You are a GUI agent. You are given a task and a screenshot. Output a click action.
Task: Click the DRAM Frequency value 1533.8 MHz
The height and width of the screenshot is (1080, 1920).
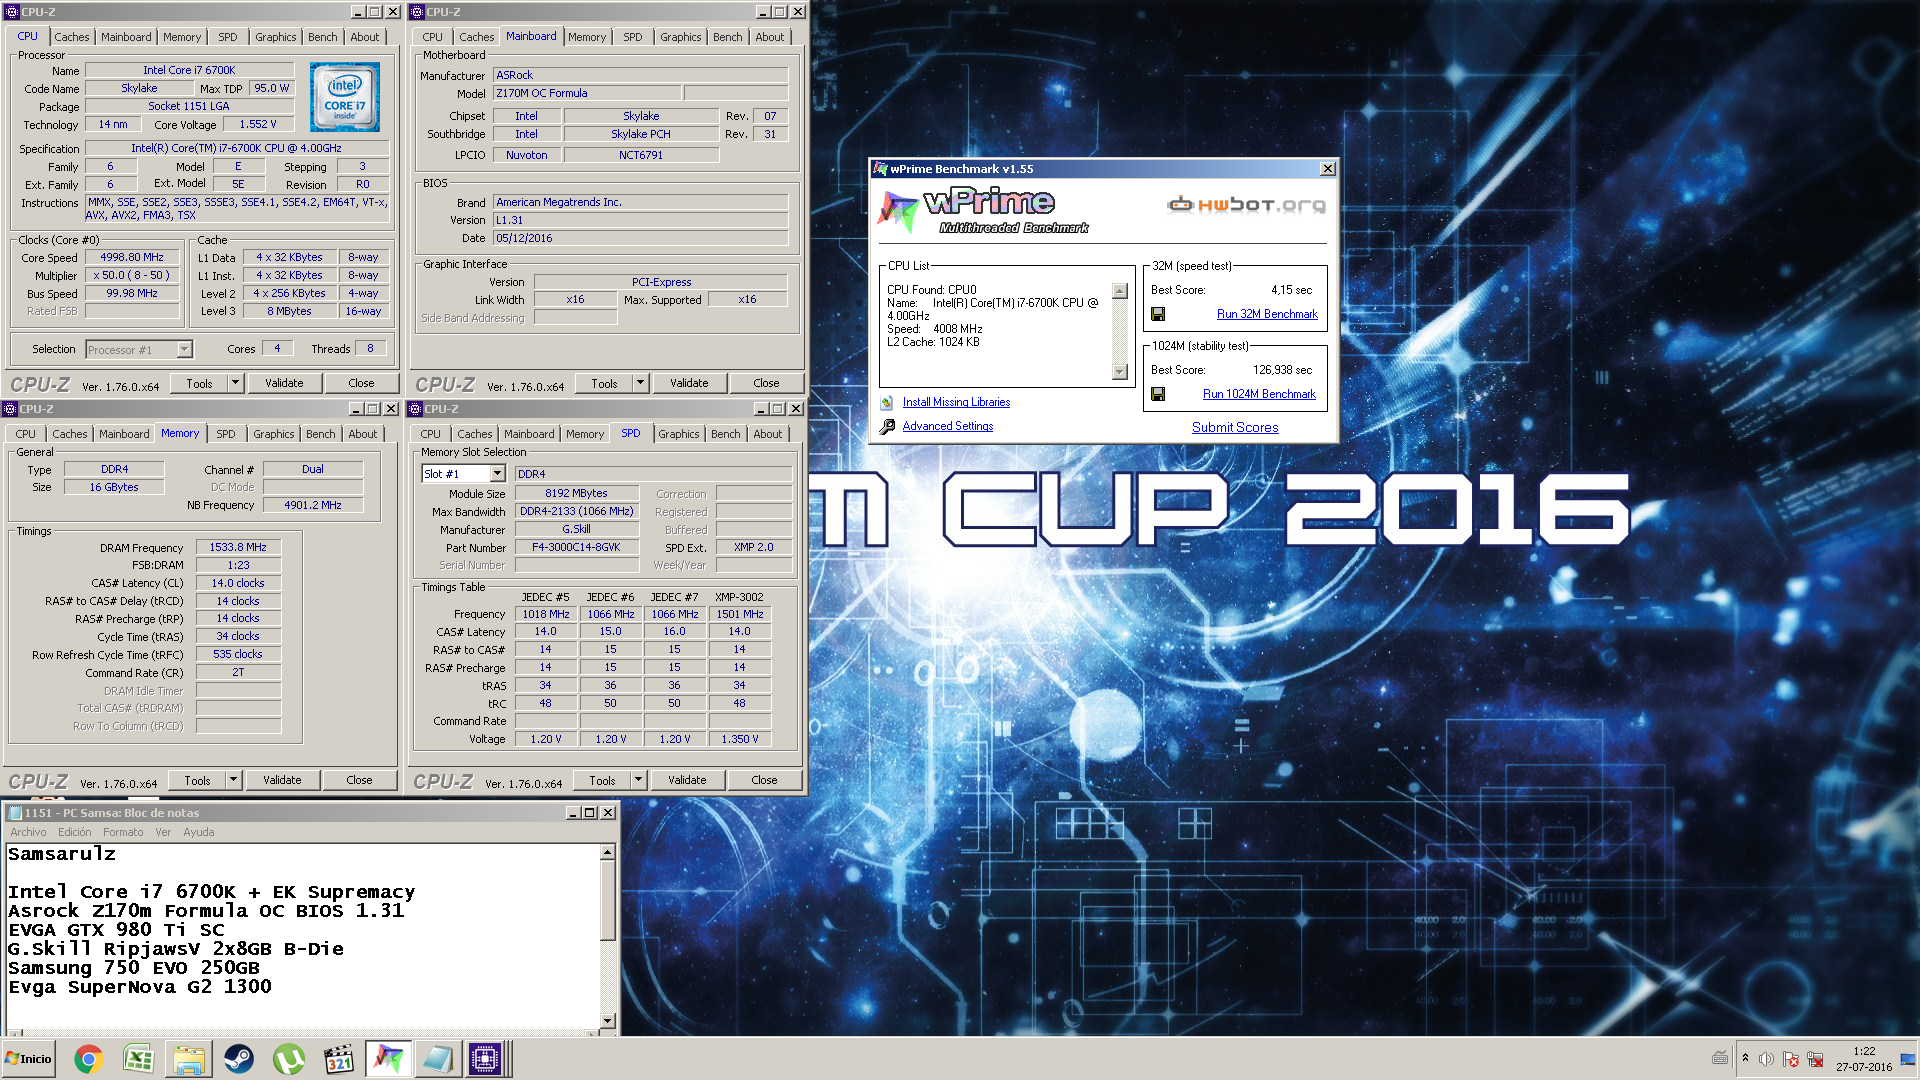pos(238,547)
